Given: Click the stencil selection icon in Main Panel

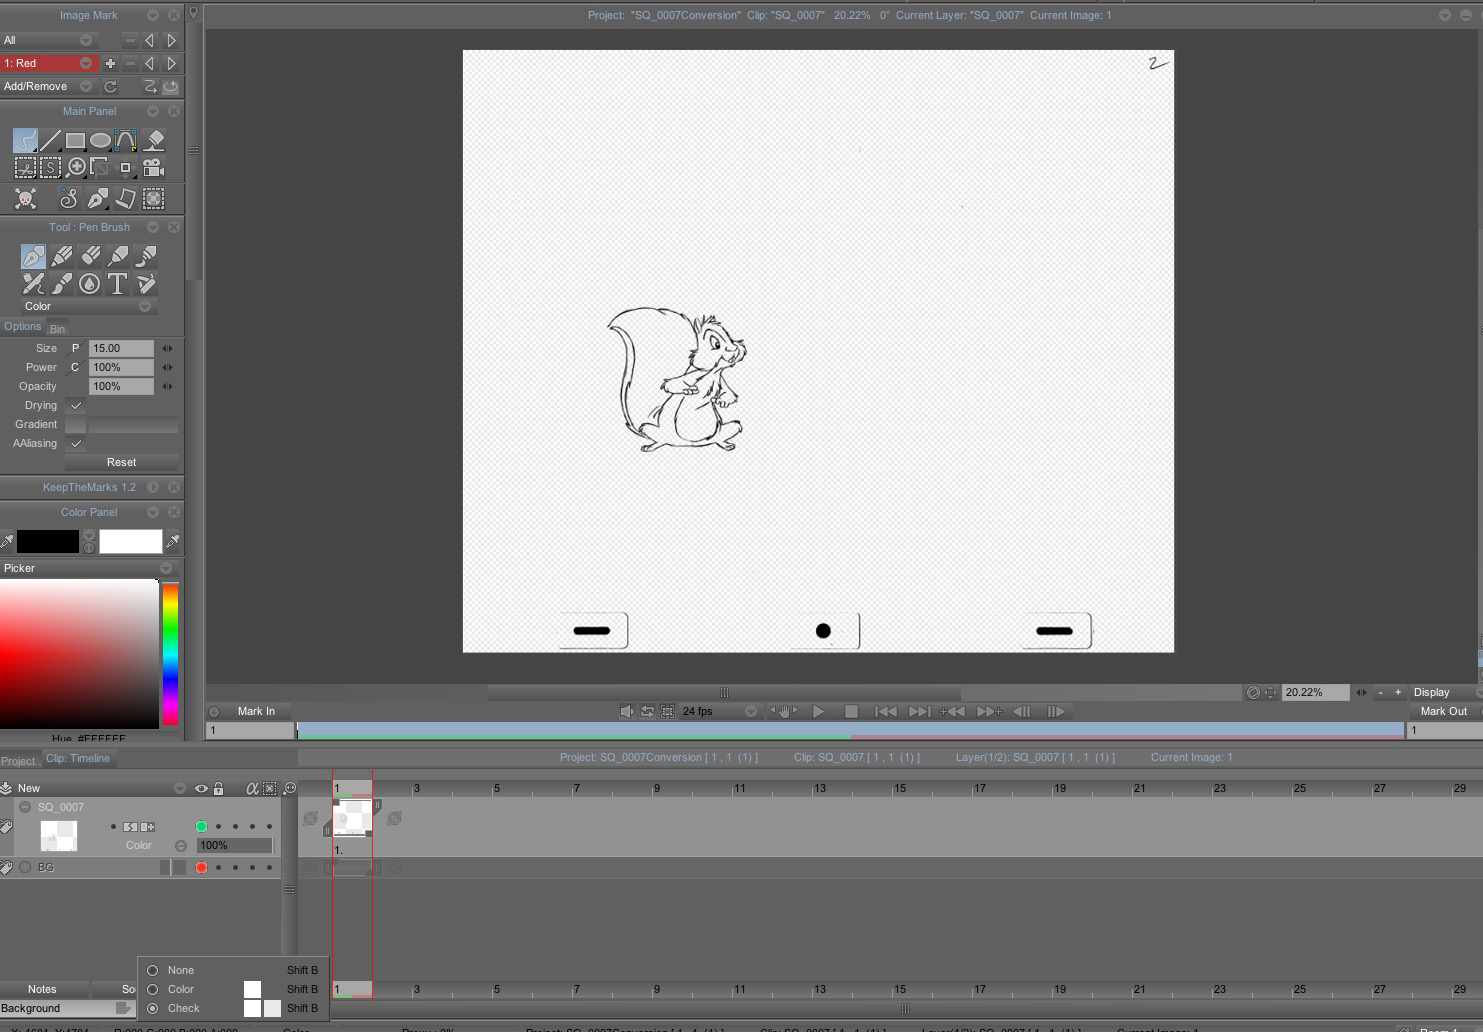Looking at the screenshot, I should point(153,198).
